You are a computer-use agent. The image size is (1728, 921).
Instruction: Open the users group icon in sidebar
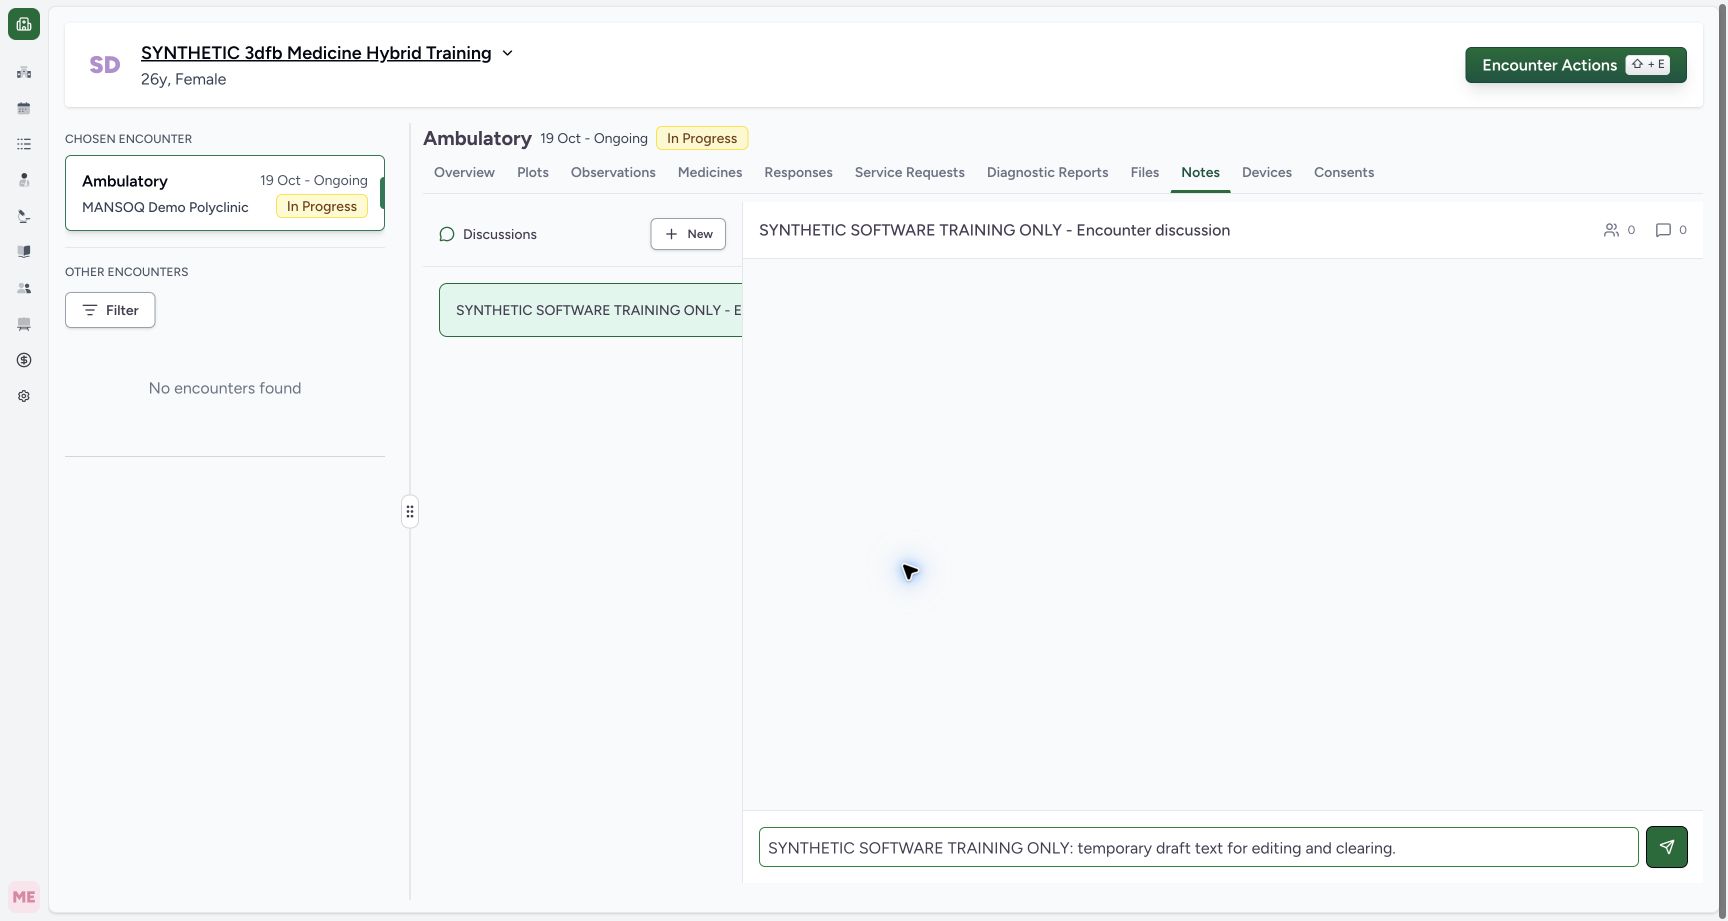click(24, 288)
